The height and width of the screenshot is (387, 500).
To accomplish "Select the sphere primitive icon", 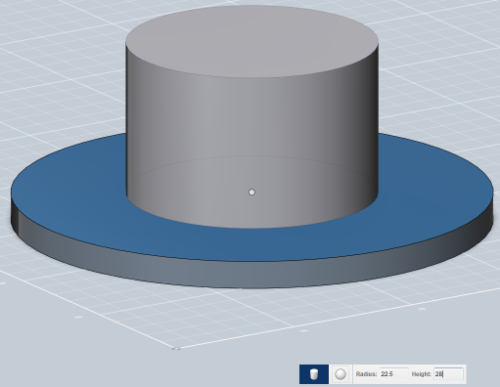I will pyautogui.click(x=341, y=374).
